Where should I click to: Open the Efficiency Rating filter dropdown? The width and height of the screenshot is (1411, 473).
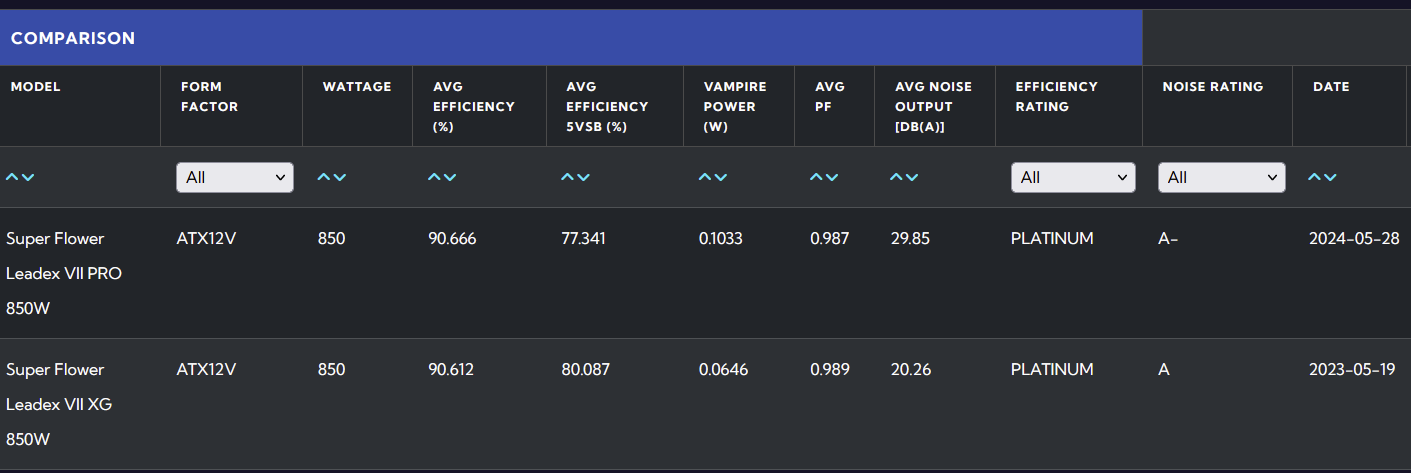tap(1073, 177)
